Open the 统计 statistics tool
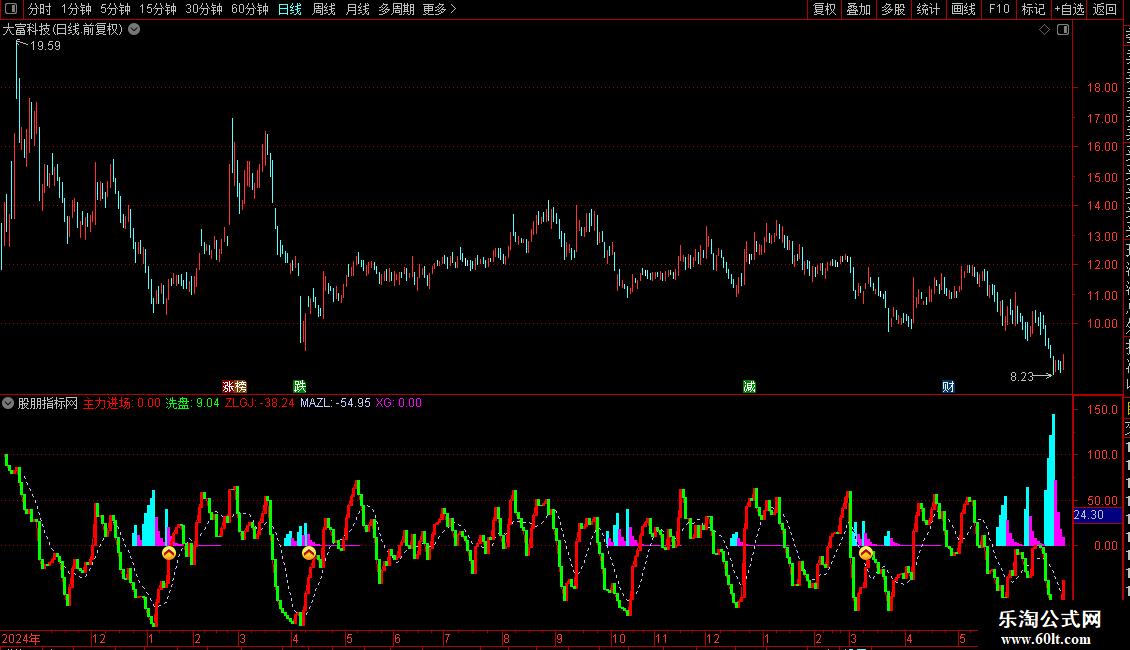The height and width of the screenshot is (650, 1130). coord(928,9)
